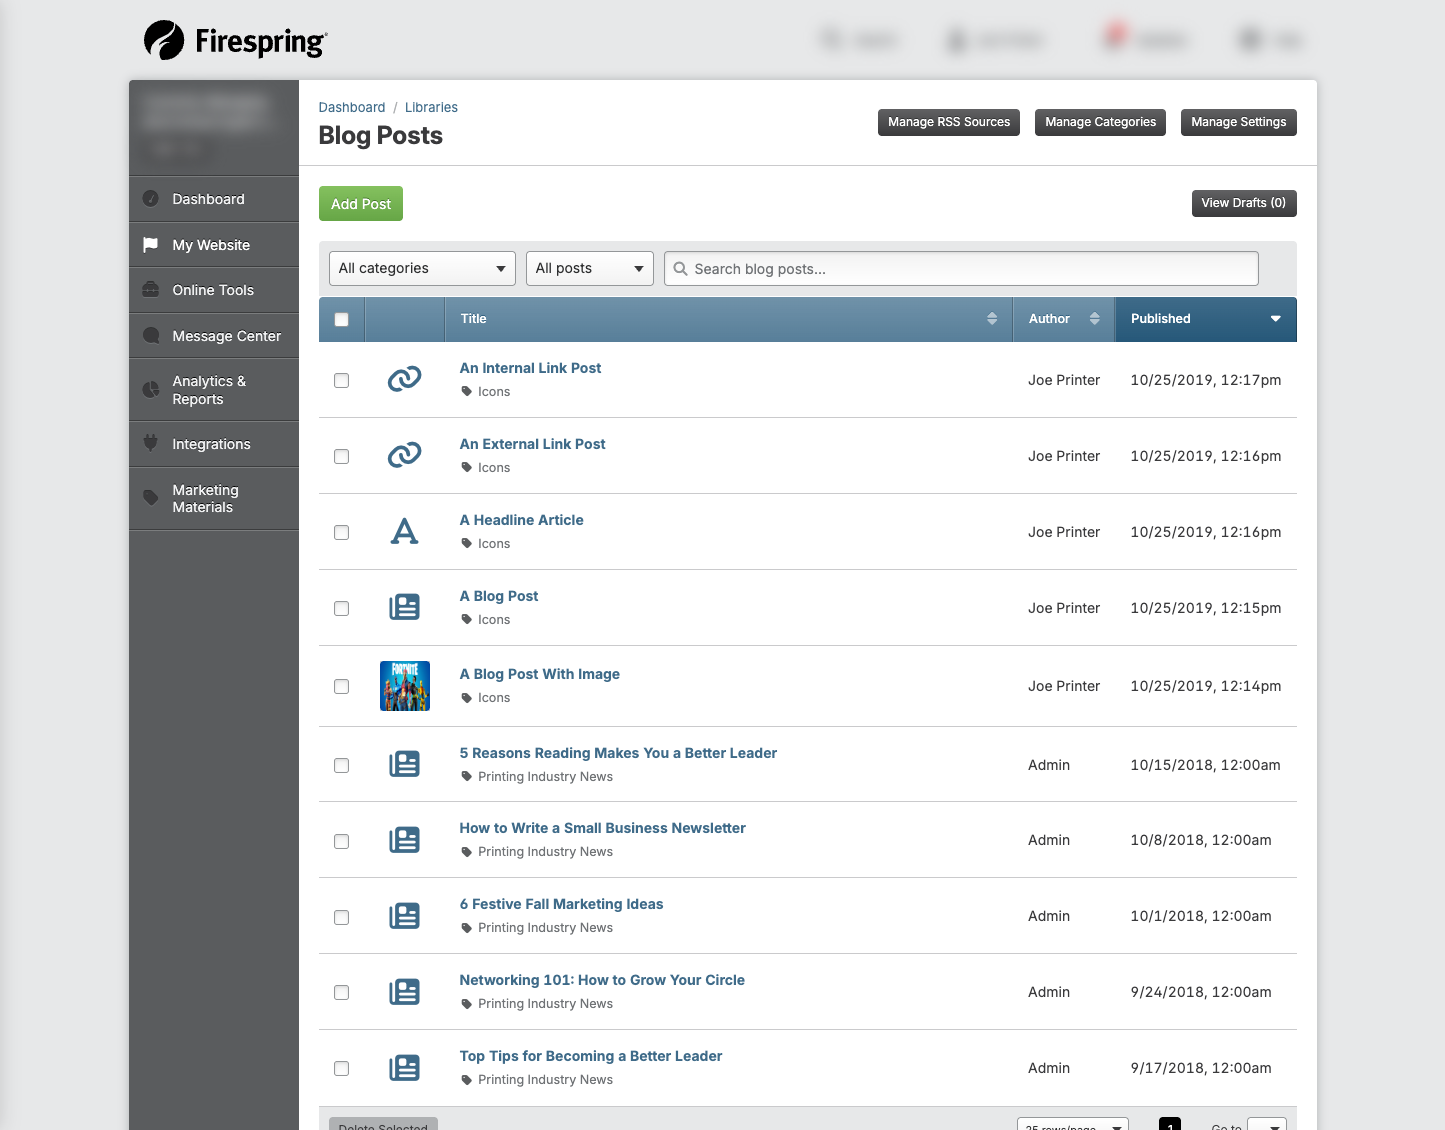Open Integrations in the sidebar

(x=214, y=444)
